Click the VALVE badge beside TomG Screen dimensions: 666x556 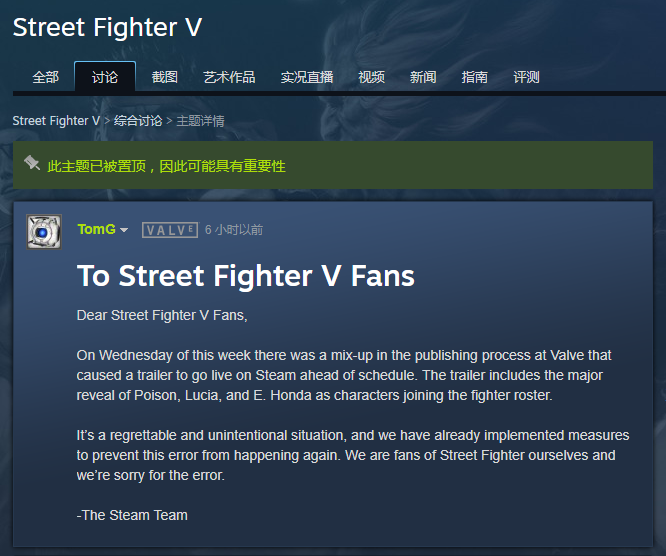coord(169,230)
